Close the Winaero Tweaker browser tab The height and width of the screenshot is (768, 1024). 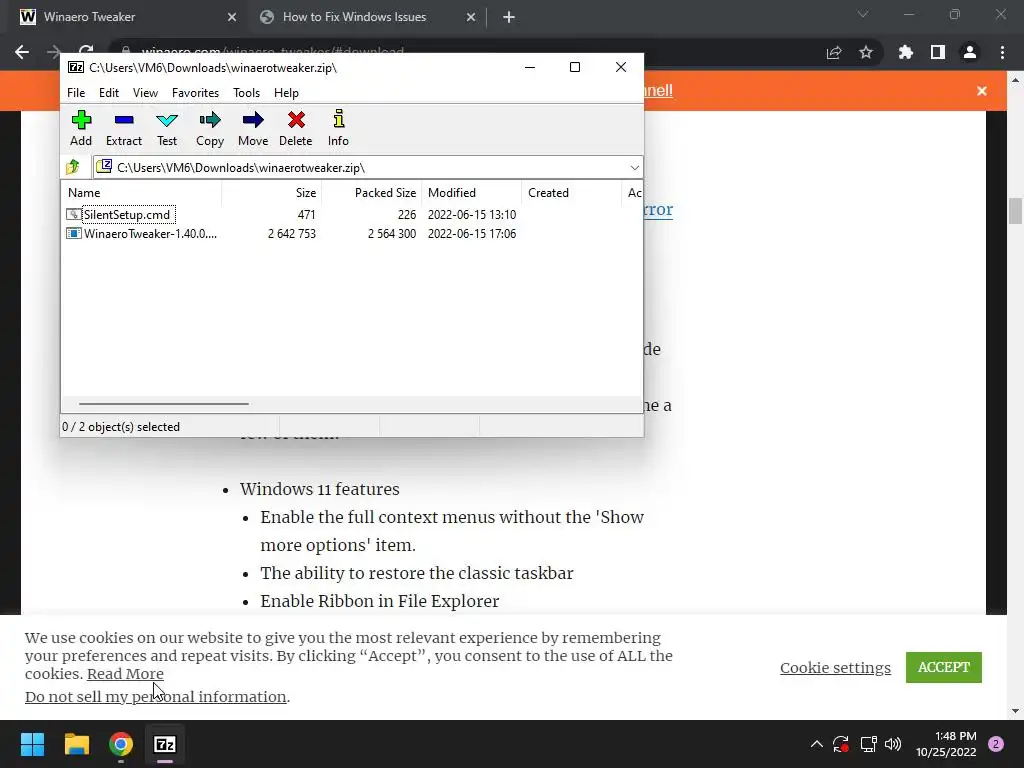tap(232, 17)
